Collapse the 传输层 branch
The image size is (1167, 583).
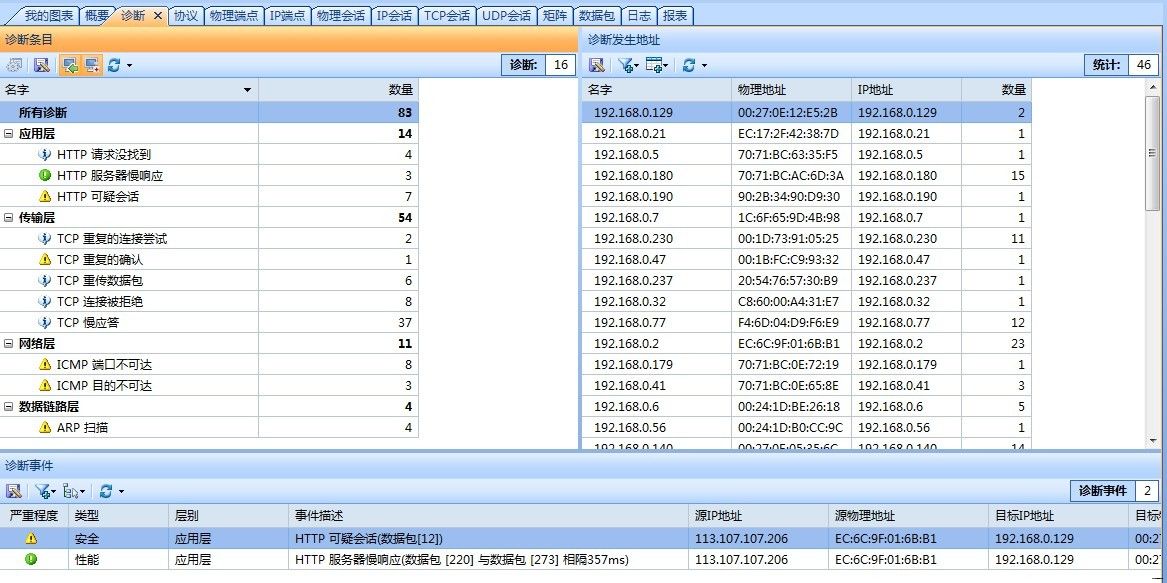coord(10,217)
